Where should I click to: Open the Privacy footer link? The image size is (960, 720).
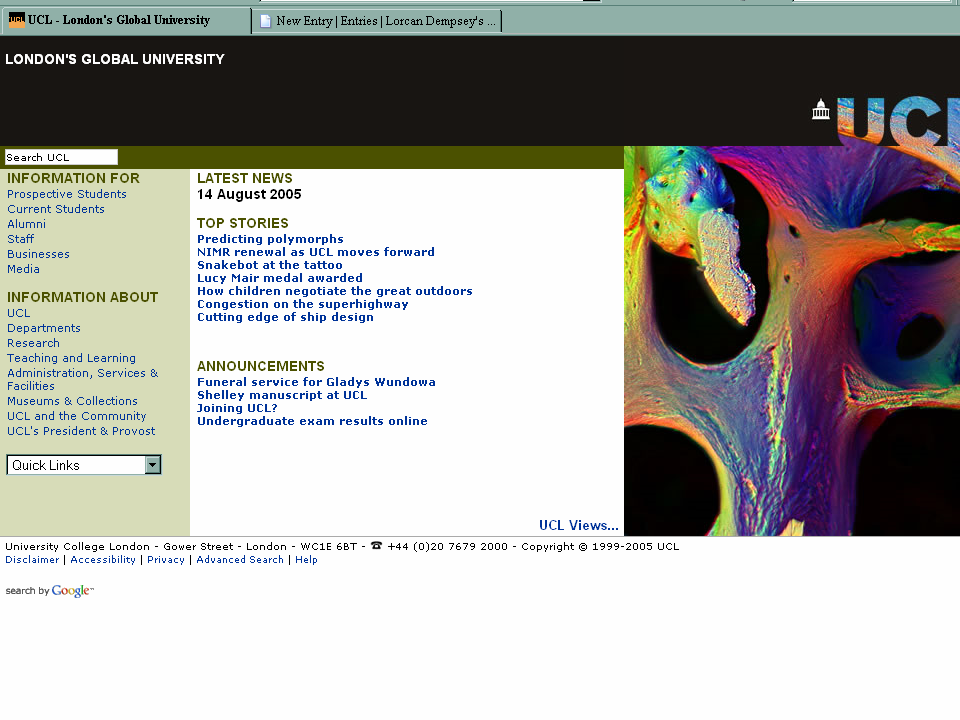click(x=165, y=560)
